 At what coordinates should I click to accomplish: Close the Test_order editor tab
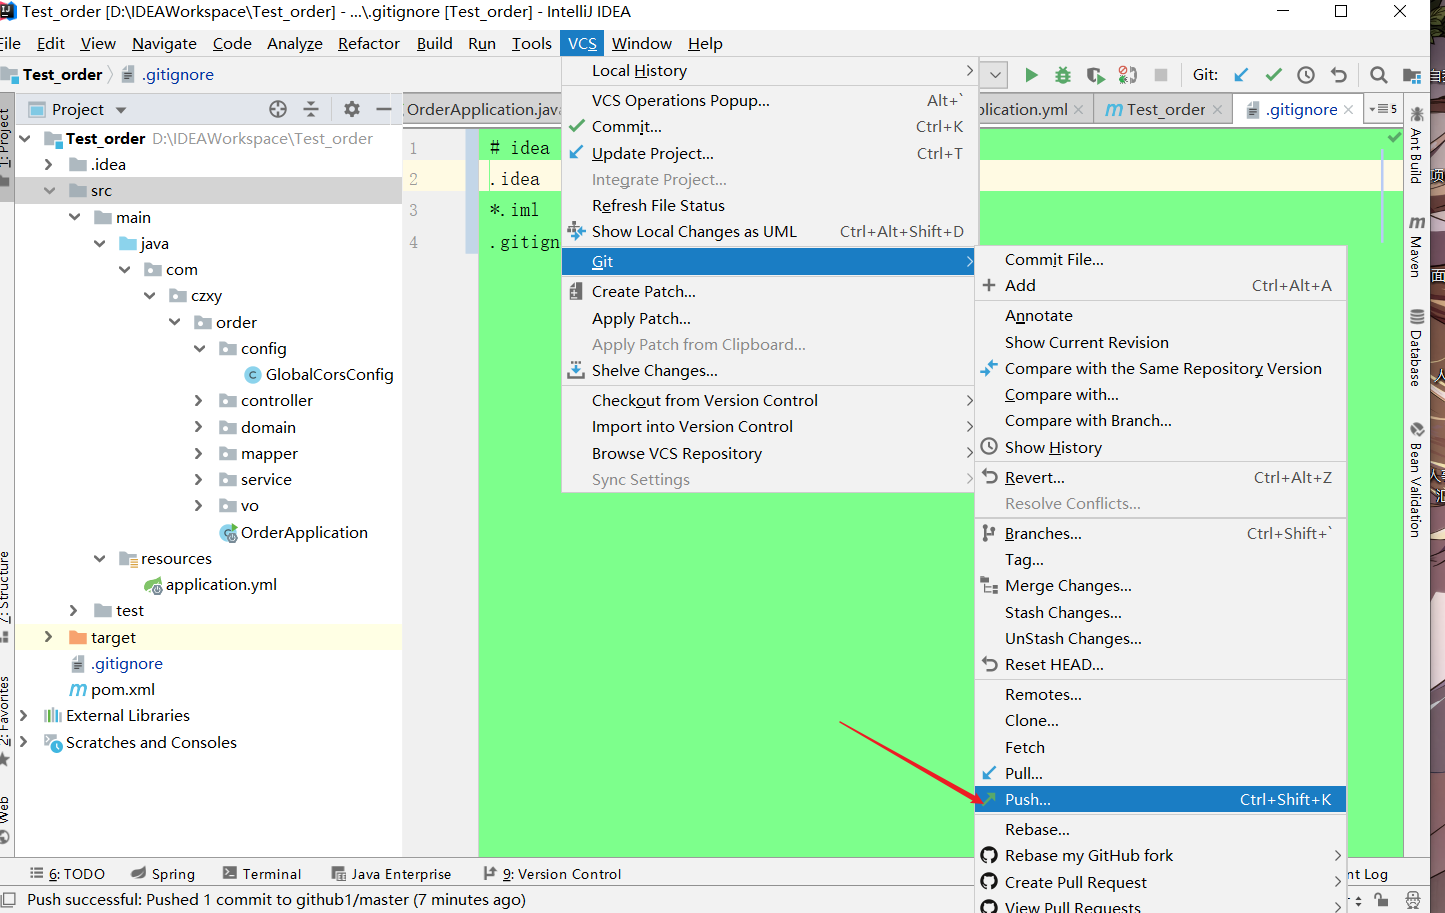pos(1217,110)
